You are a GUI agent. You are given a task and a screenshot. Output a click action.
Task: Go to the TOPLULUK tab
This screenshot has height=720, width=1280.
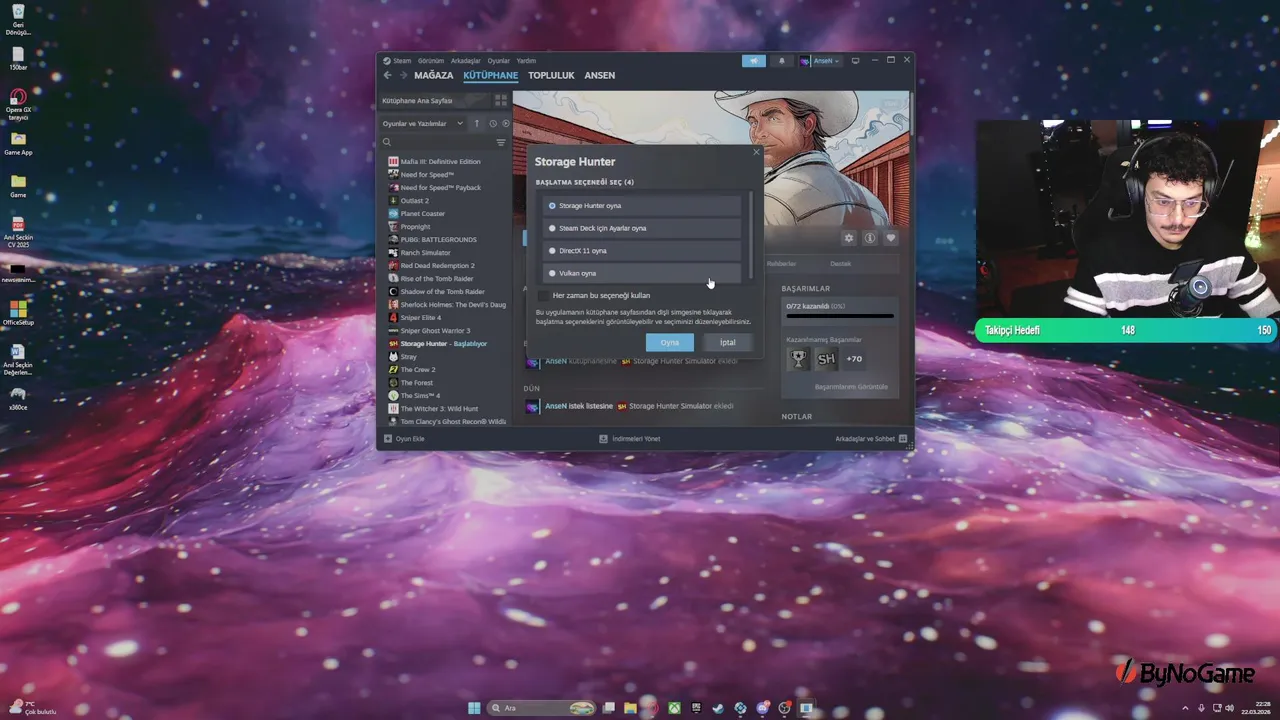click(551, 75)
